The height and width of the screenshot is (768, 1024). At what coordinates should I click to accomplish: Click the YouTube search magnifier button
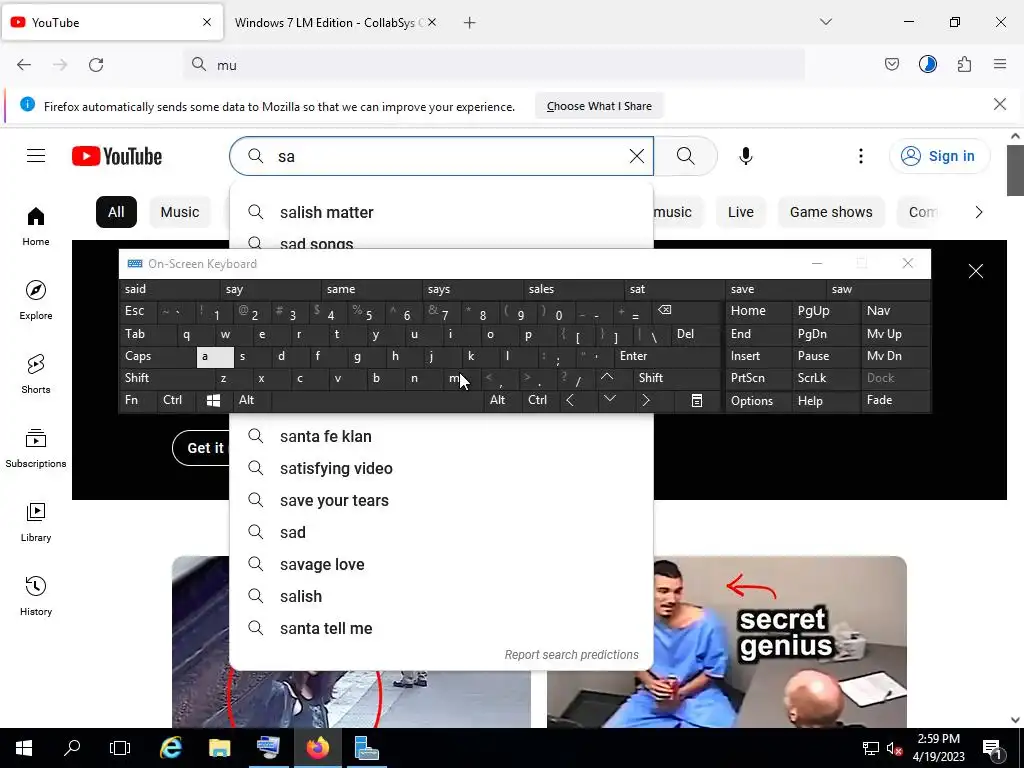click(685, 156)
